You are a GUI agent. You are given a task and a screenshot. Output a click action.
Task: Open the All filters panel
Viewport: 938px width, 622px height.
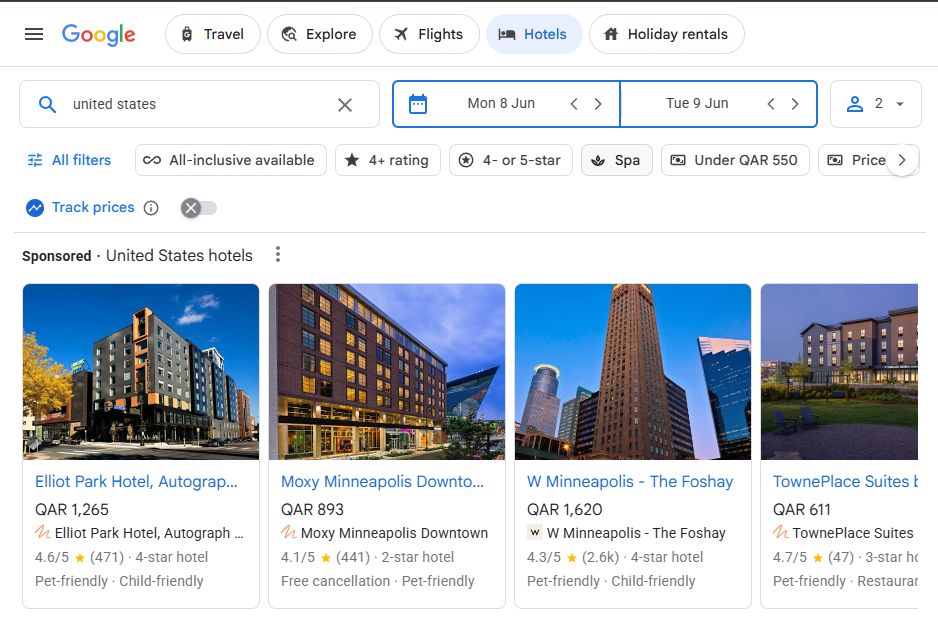tap(69, 160)
